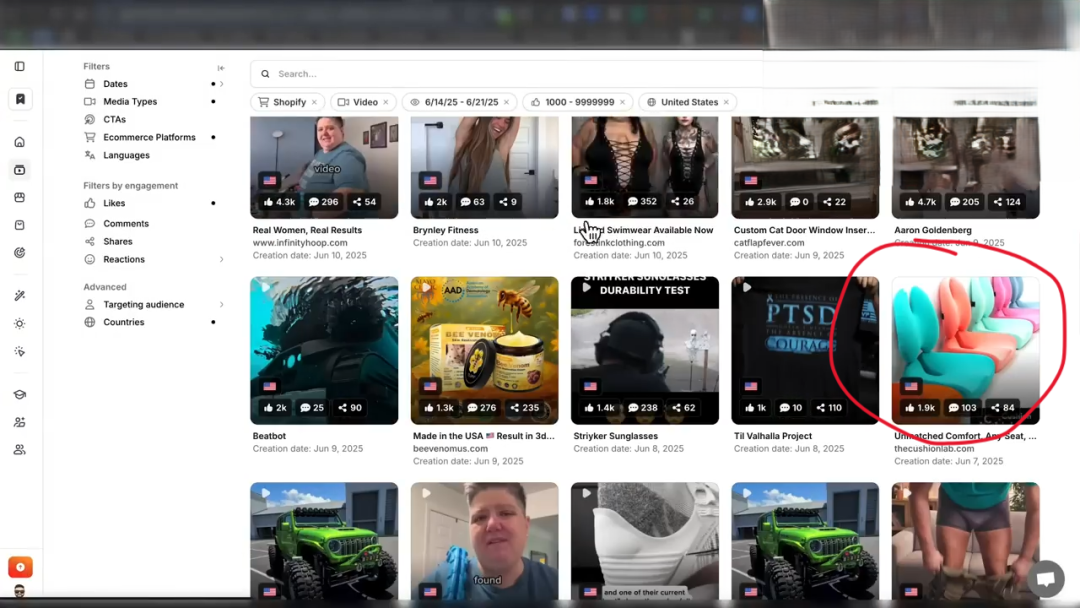
Task: Click the 'Made in the USA' ad title
Action: click(x=484, y=436)
